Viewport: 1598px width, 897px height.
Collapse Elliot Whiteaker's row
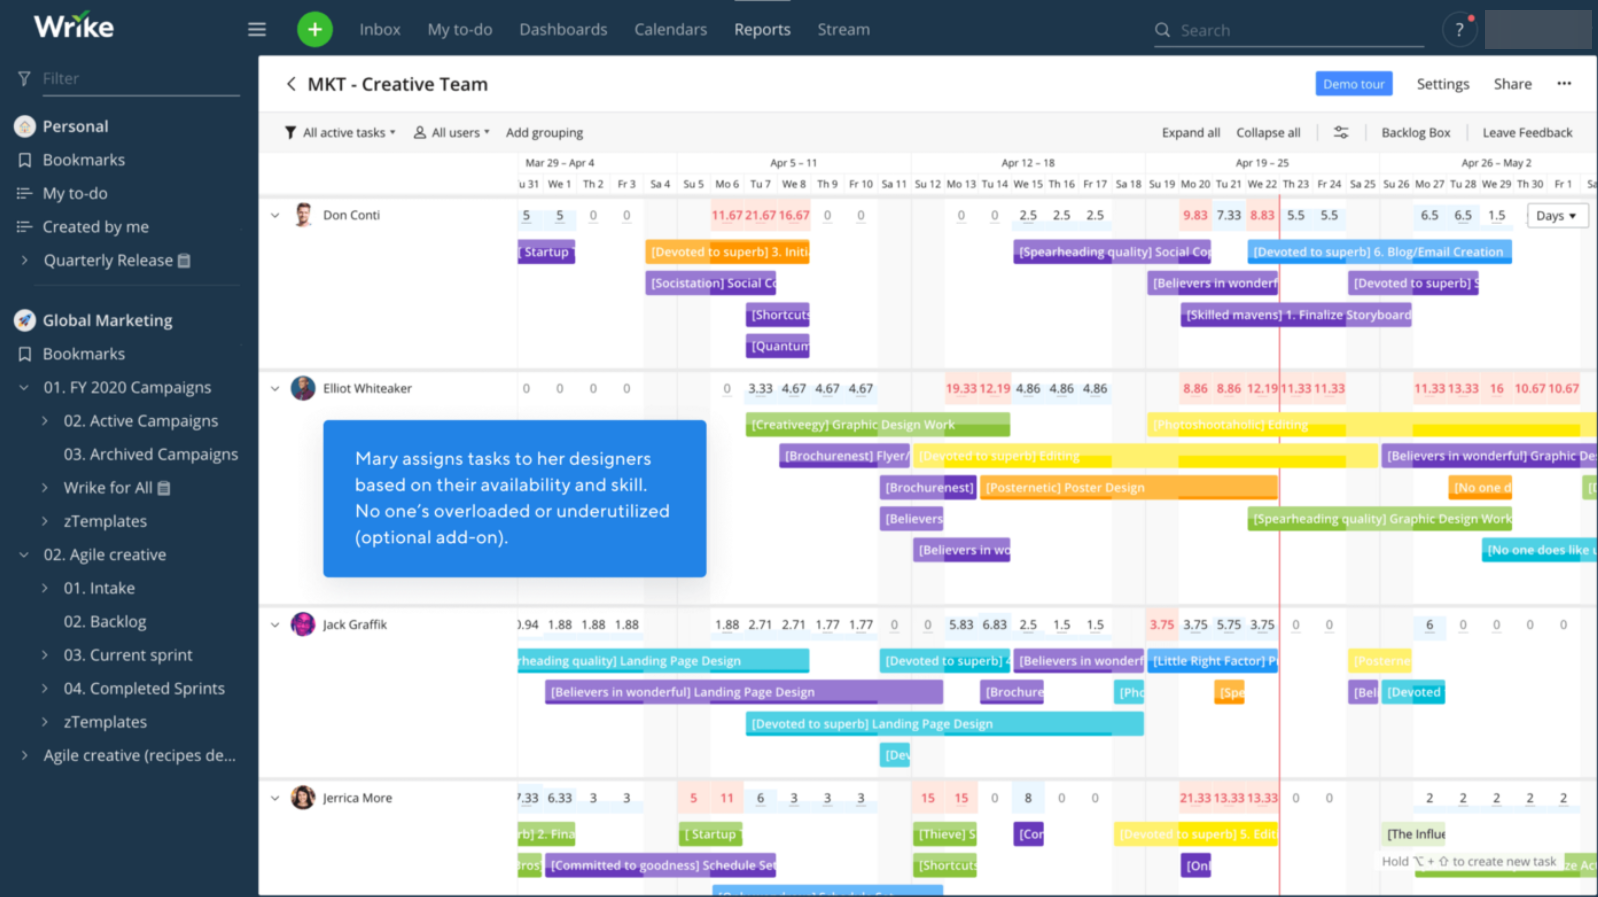275,388
